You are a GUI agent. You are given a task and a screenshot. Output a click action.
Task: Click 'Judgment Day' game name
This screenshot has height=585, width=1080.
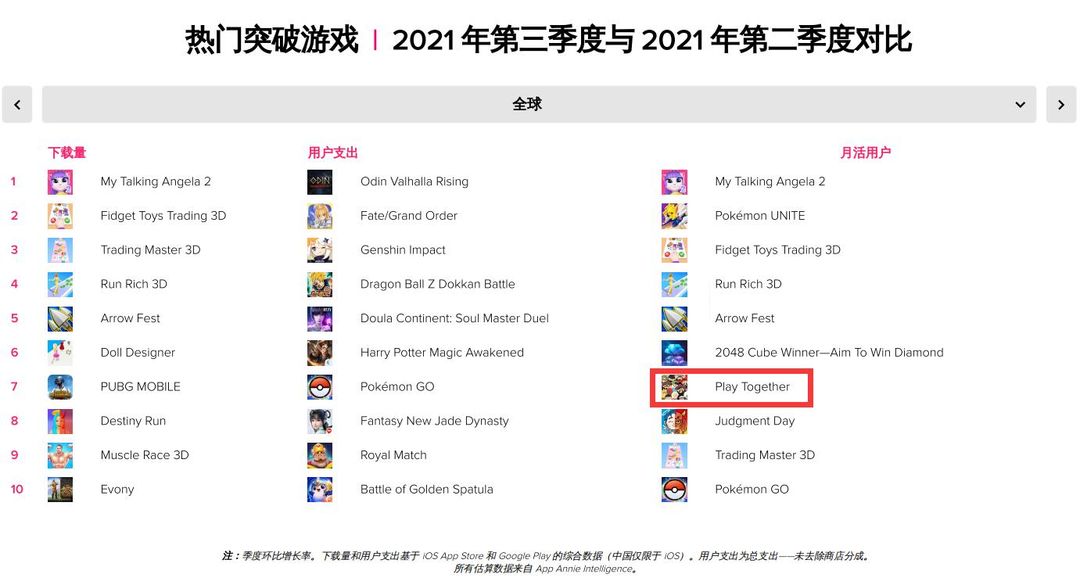(755, 421)
